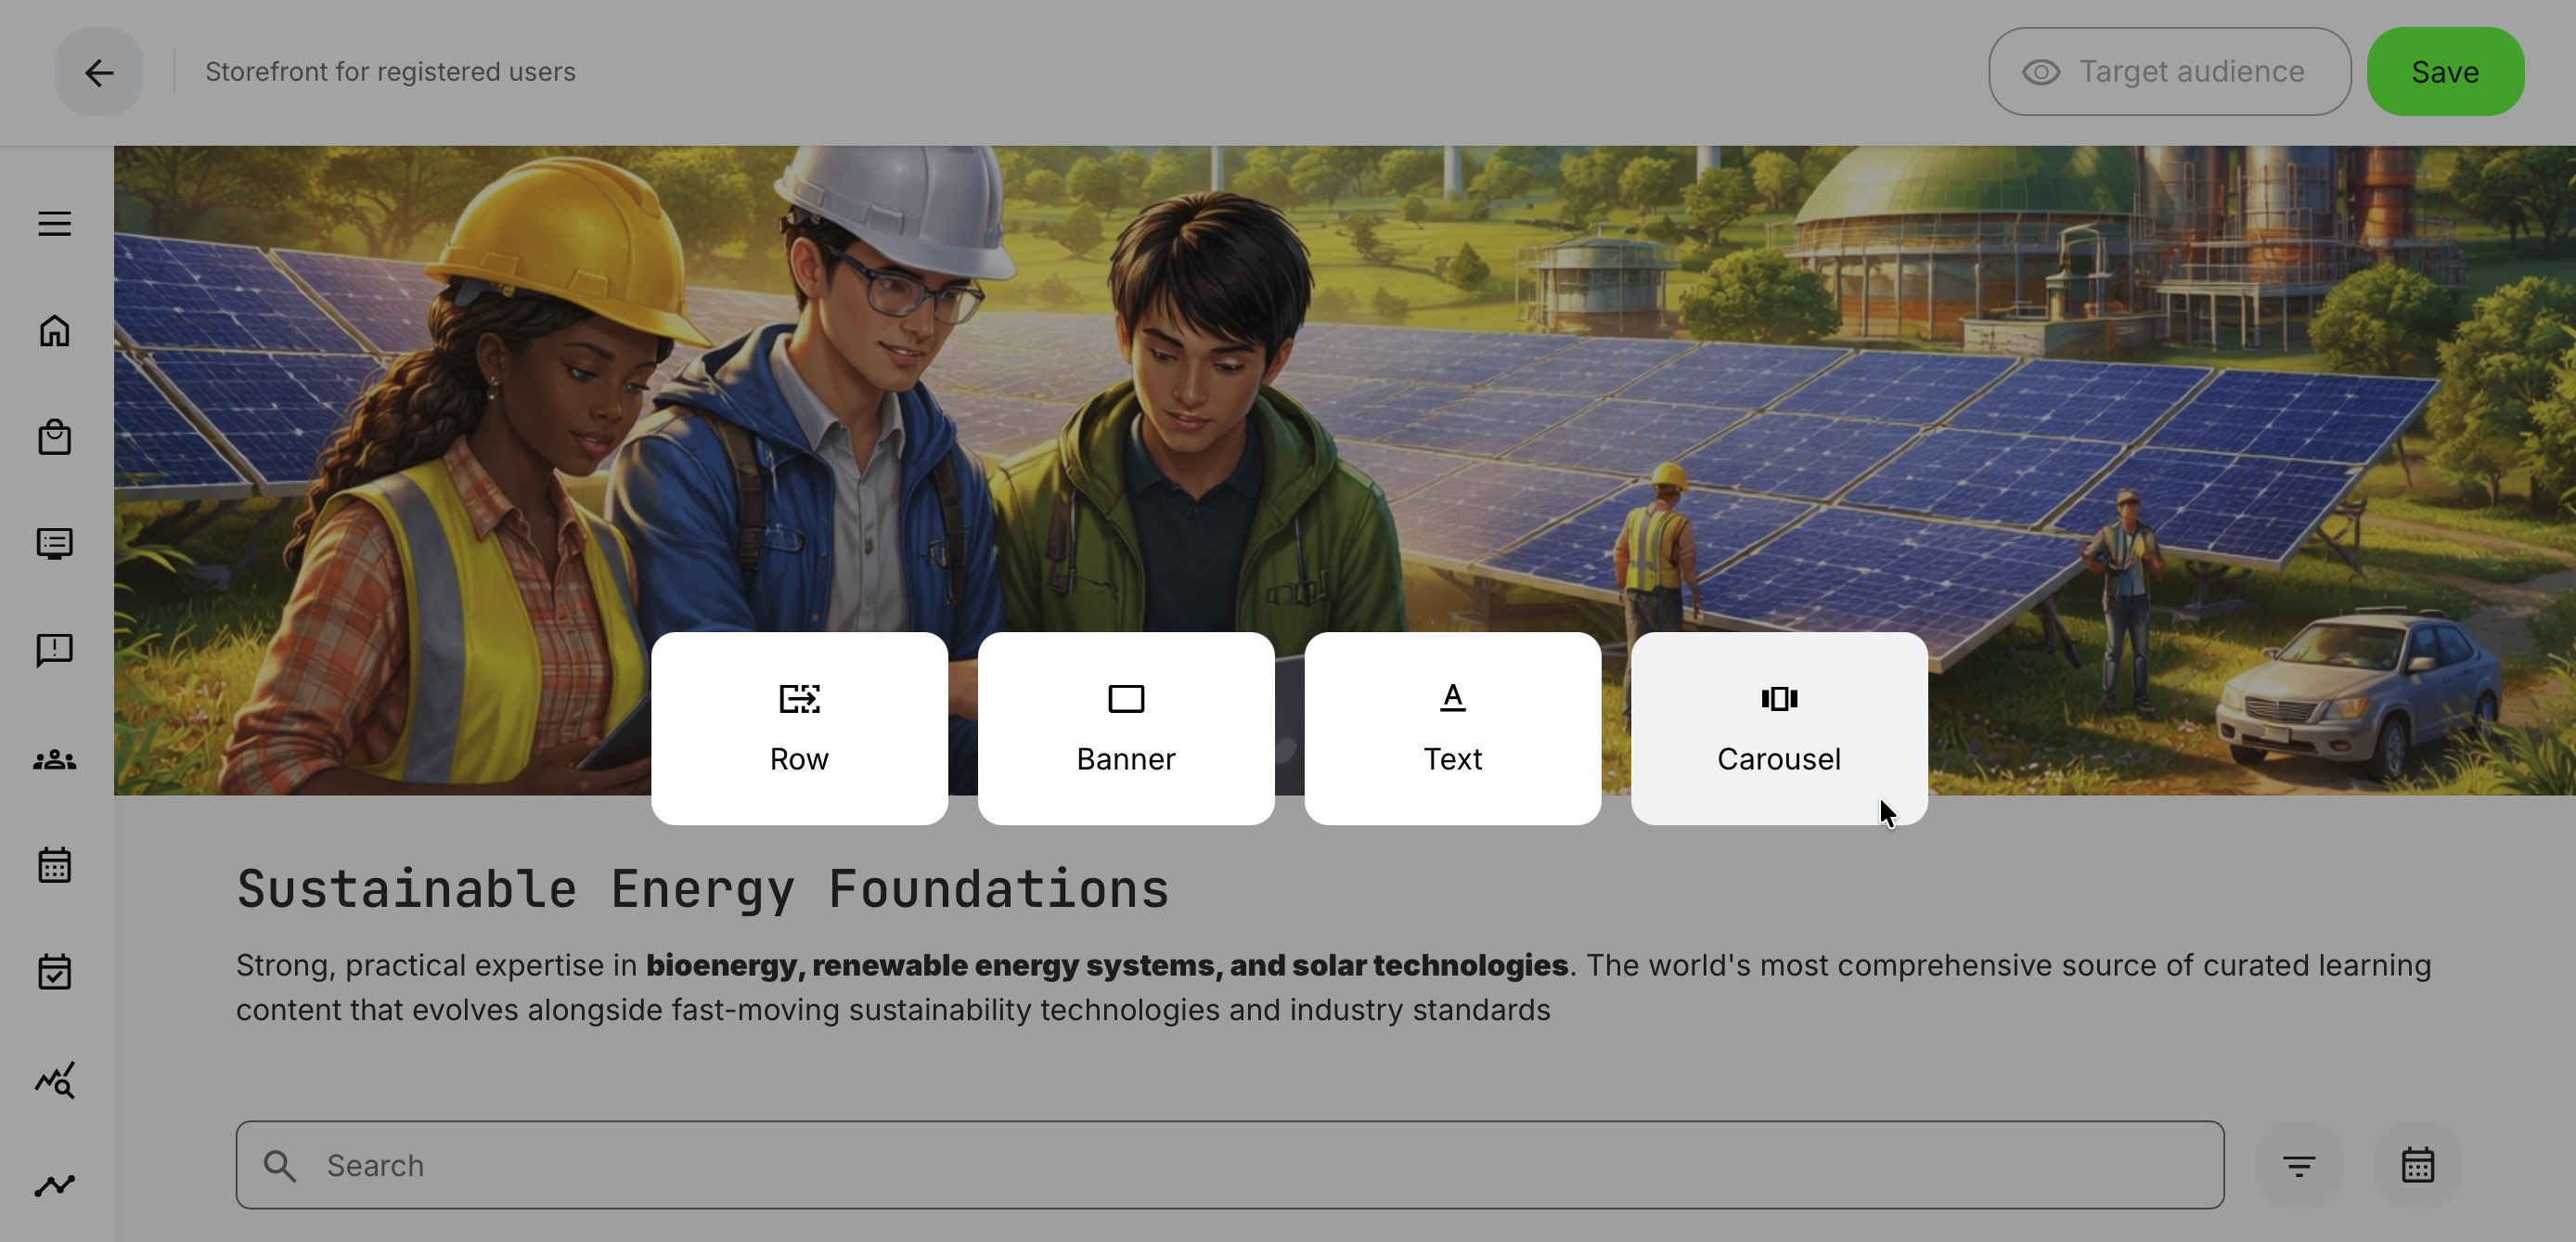Viewport: 2576px width, 1242px height.
Task: Choose the Row block option
Action: click(799, 728)
